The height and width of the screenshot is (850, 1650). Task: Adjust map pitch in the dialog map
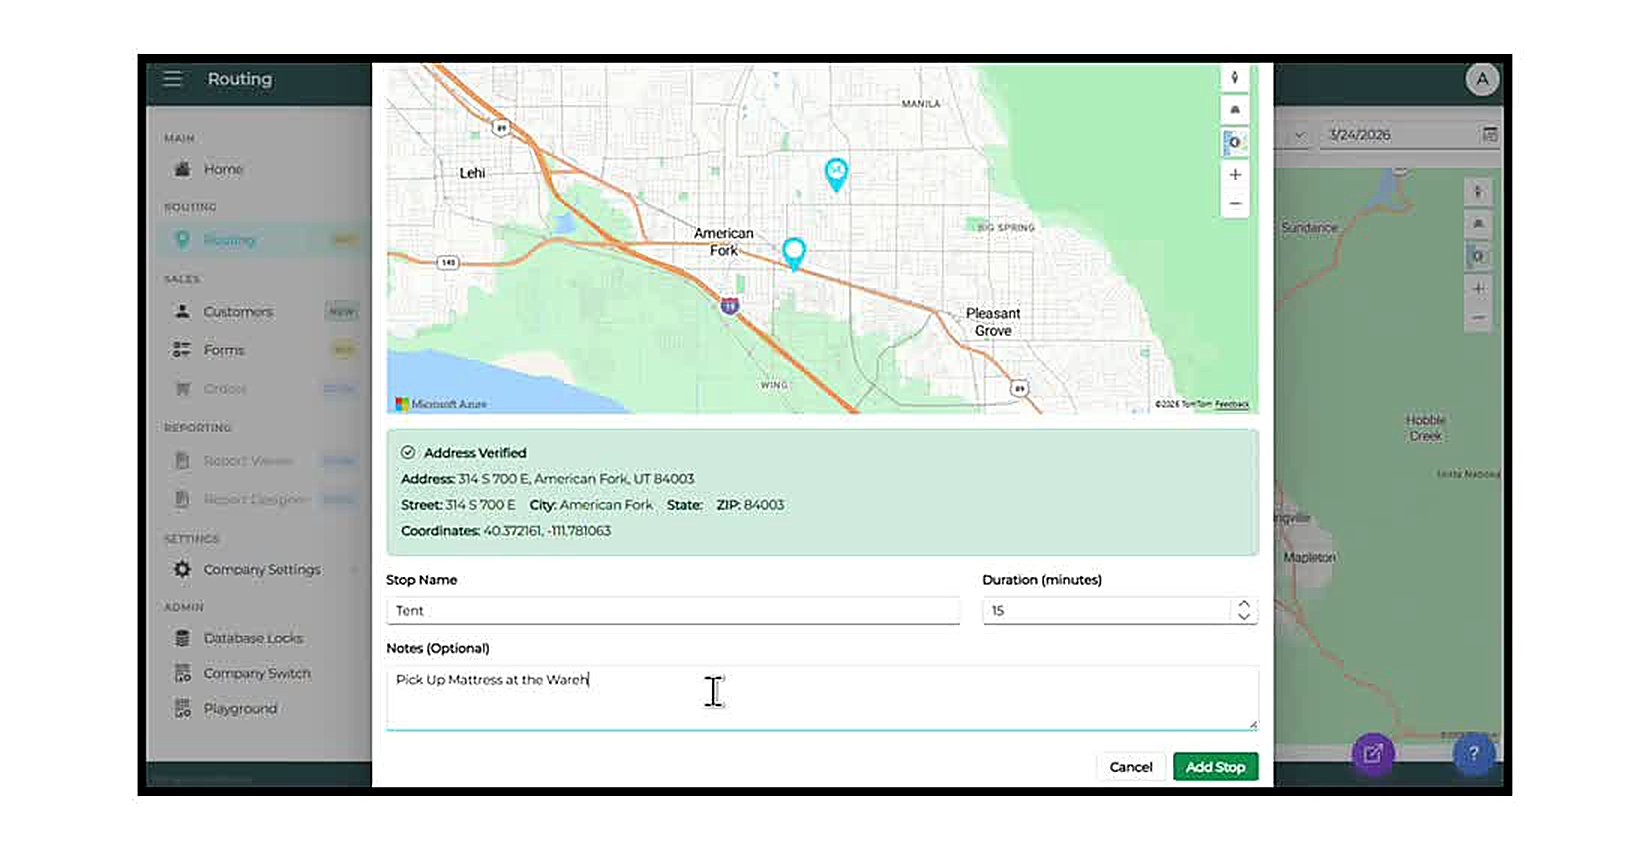1235,110
